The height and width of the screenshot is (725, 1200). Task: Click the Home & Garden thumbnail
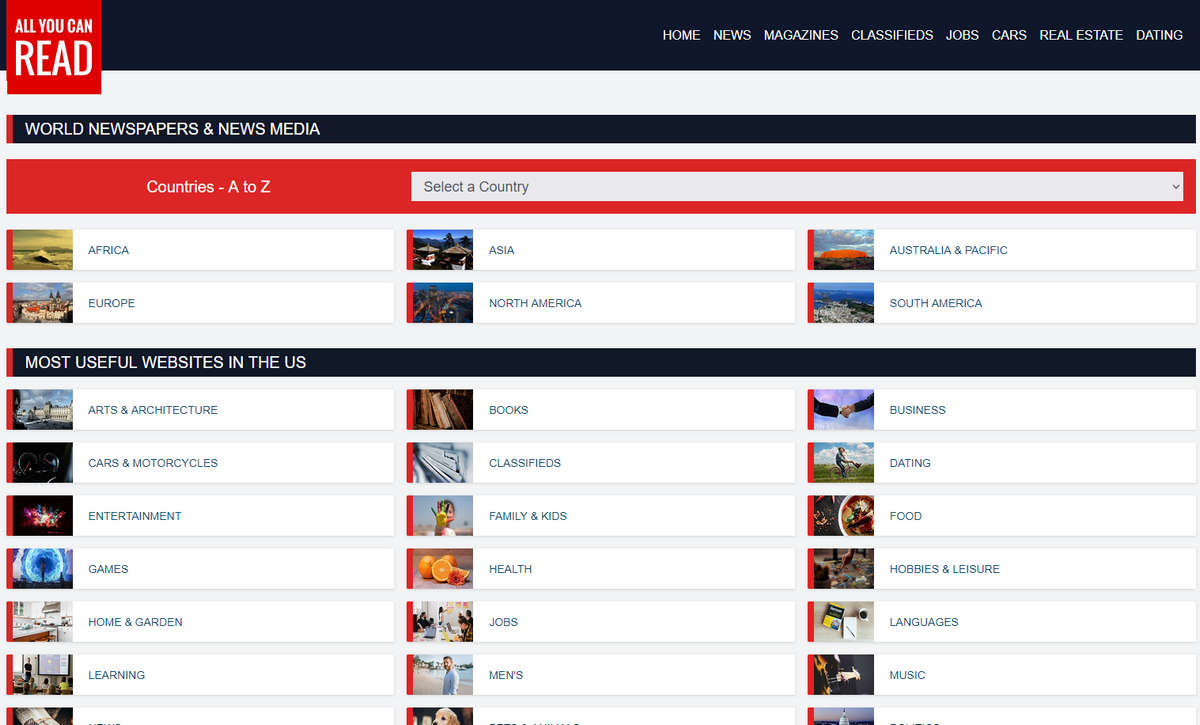coord(42,622)
